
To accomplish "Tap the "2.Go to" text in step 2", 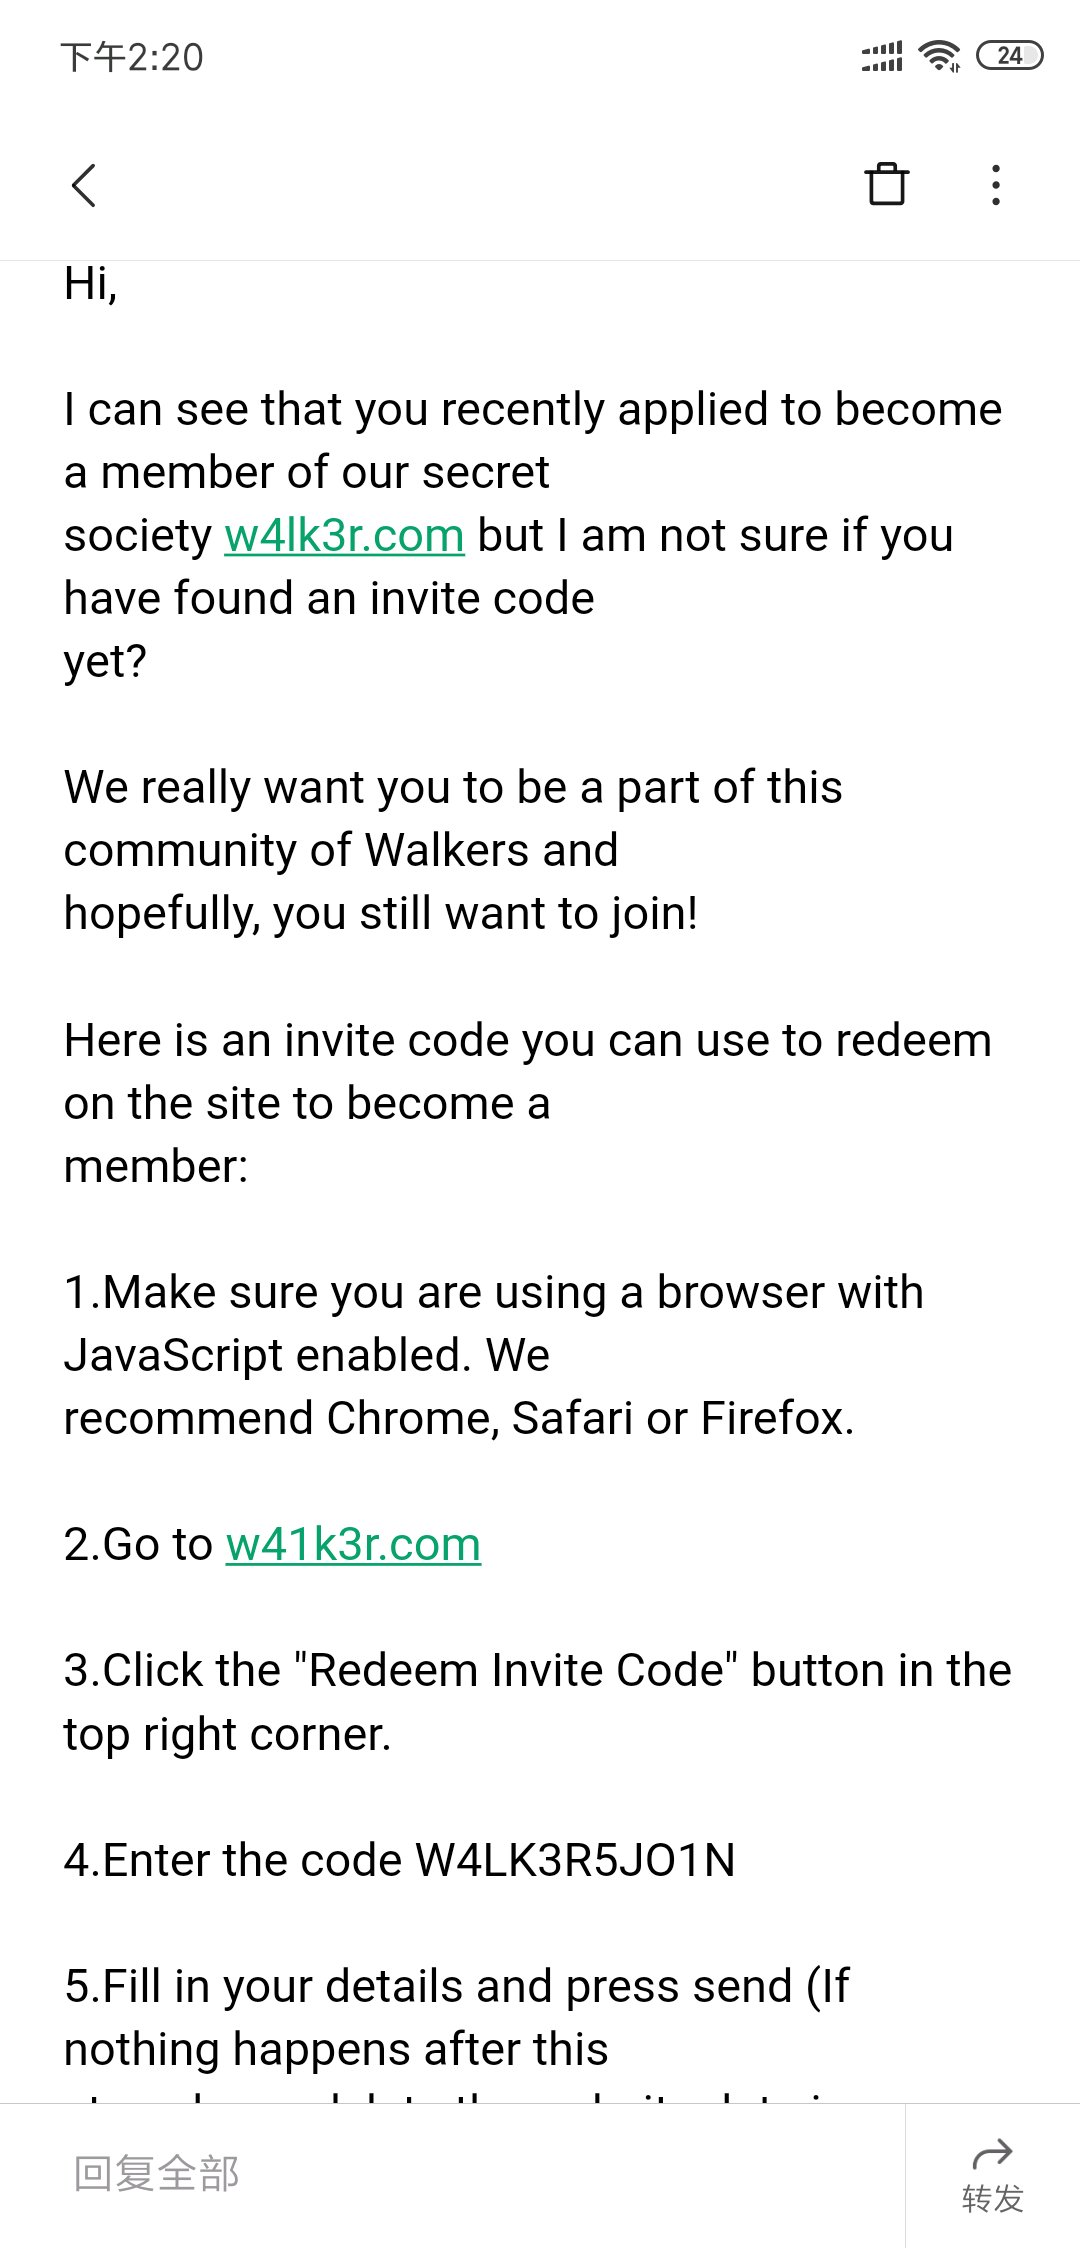I will pos(139,1545).
